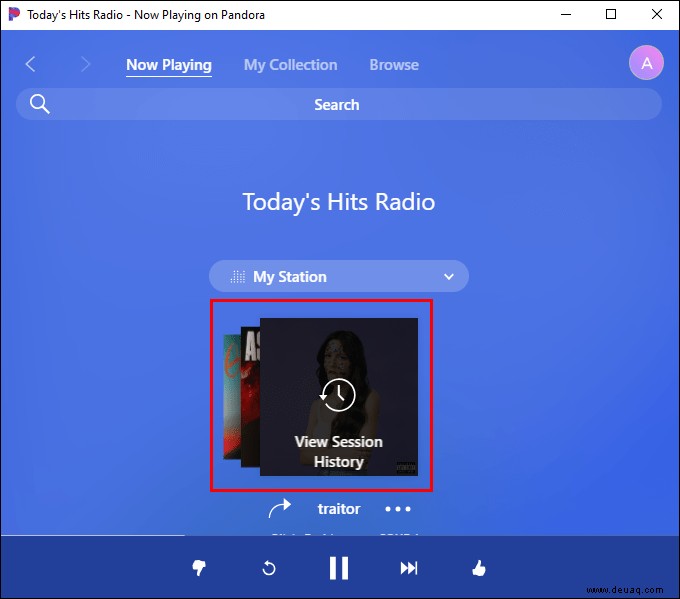680x599 pixels.
Task: Open the View Session History clock icon
Action: [338, 395]
